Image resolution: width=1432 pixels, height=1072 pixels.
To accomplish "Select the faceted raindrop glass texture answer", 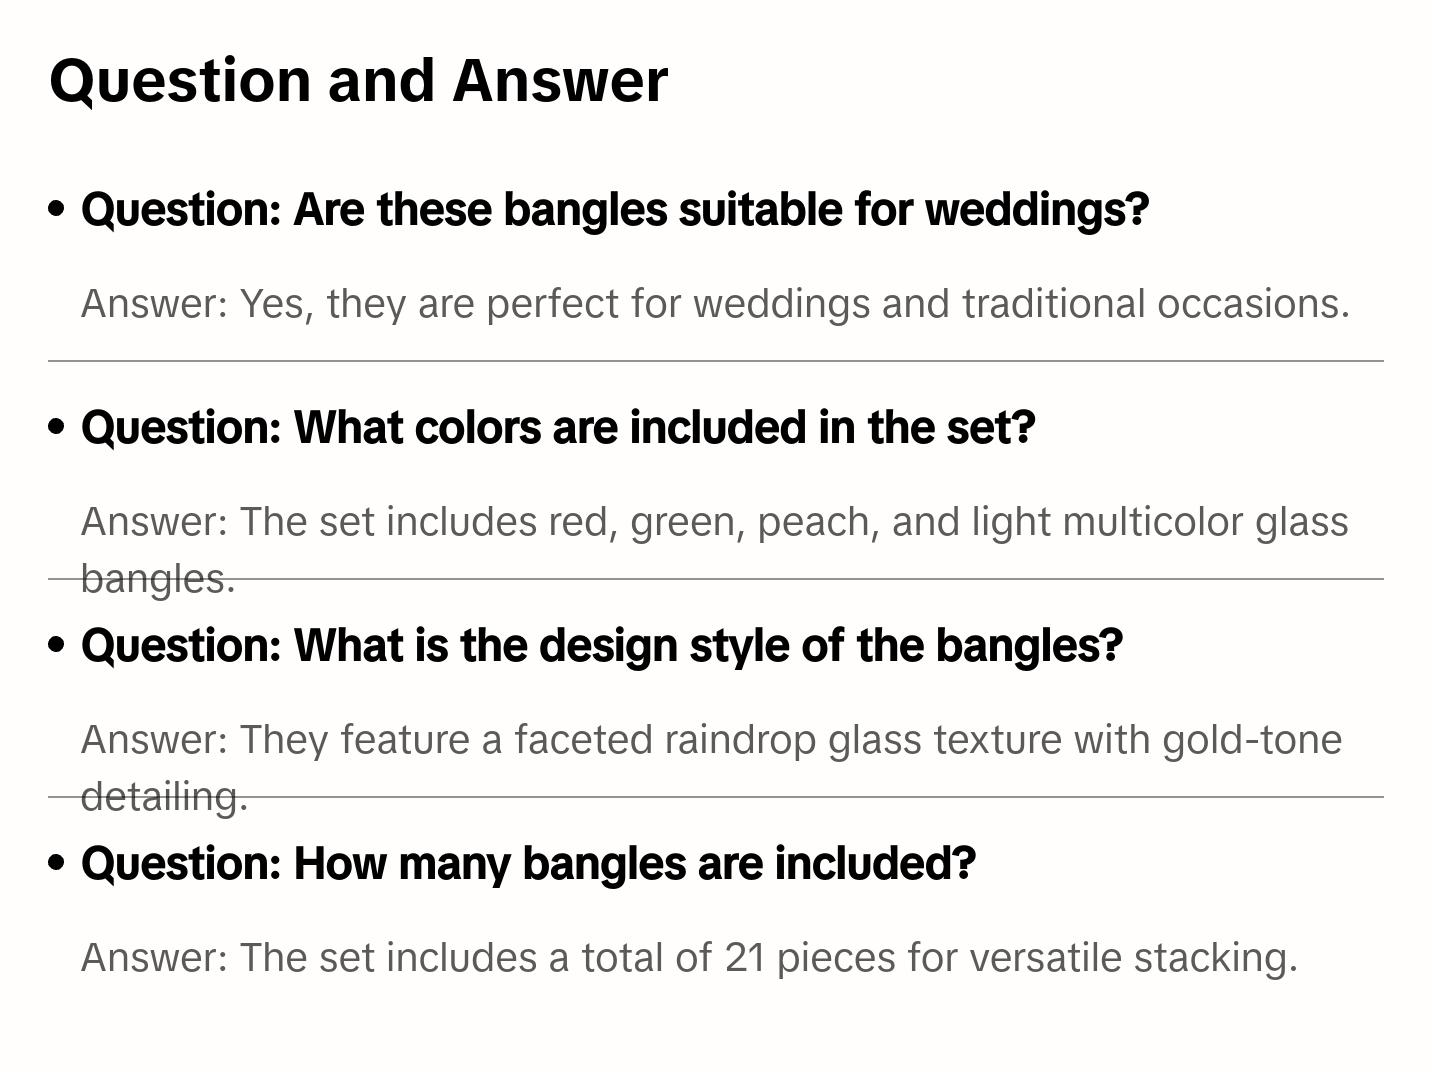I will [710, 740].
